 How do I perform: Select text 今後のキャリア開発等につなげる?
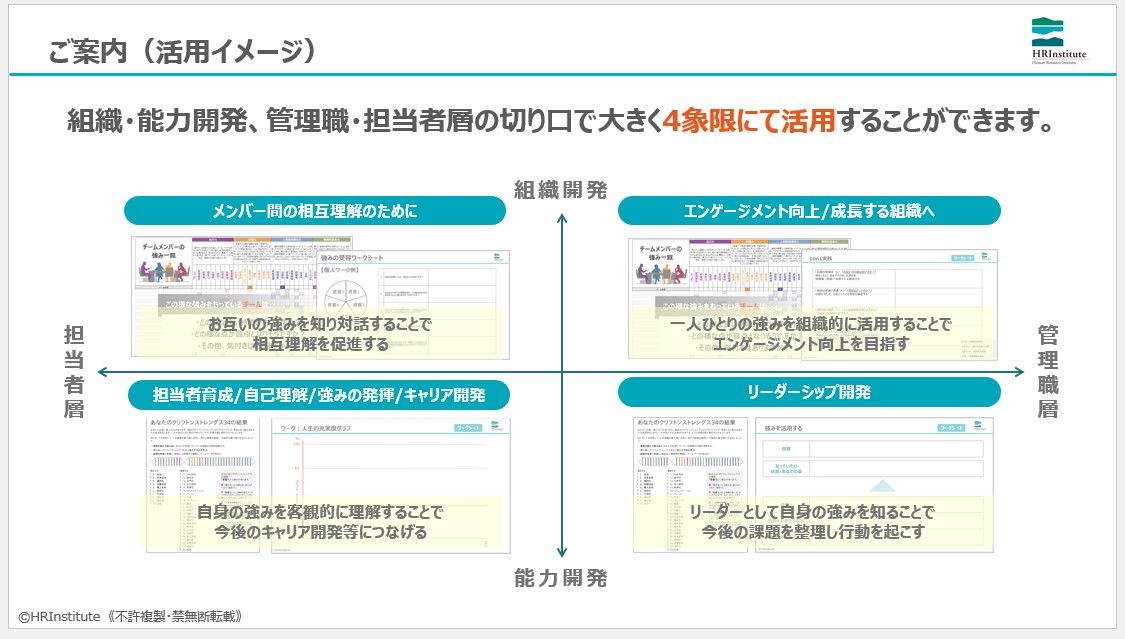320,532
